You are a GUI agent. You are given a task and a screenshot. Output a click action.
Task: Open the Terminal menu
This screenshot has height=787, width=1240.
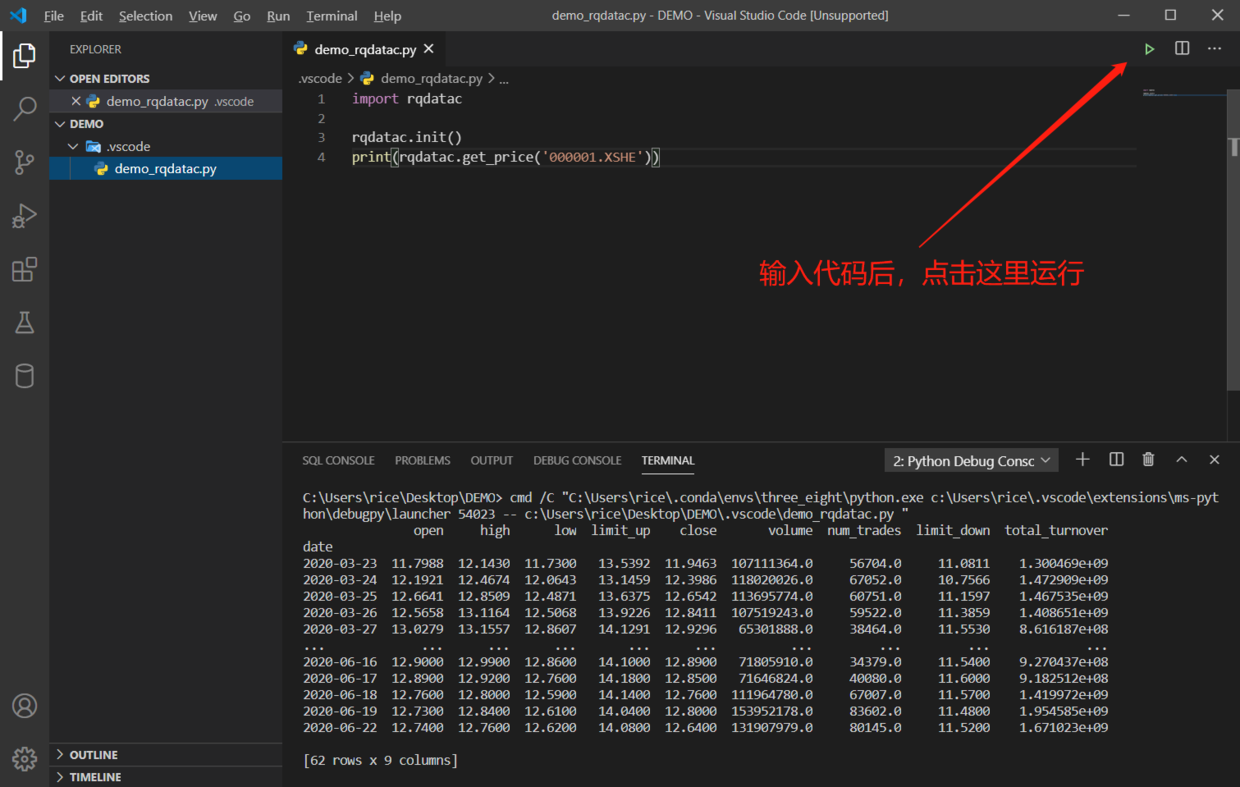331,16
